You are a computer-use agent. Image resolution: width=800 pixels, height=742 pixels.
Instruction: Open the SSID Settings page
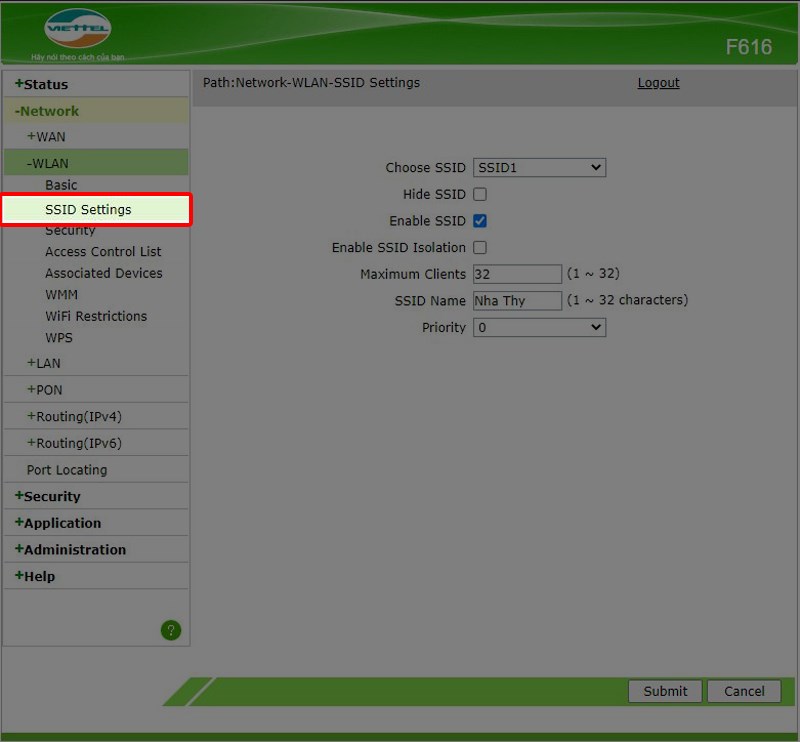tap(88, 210)
